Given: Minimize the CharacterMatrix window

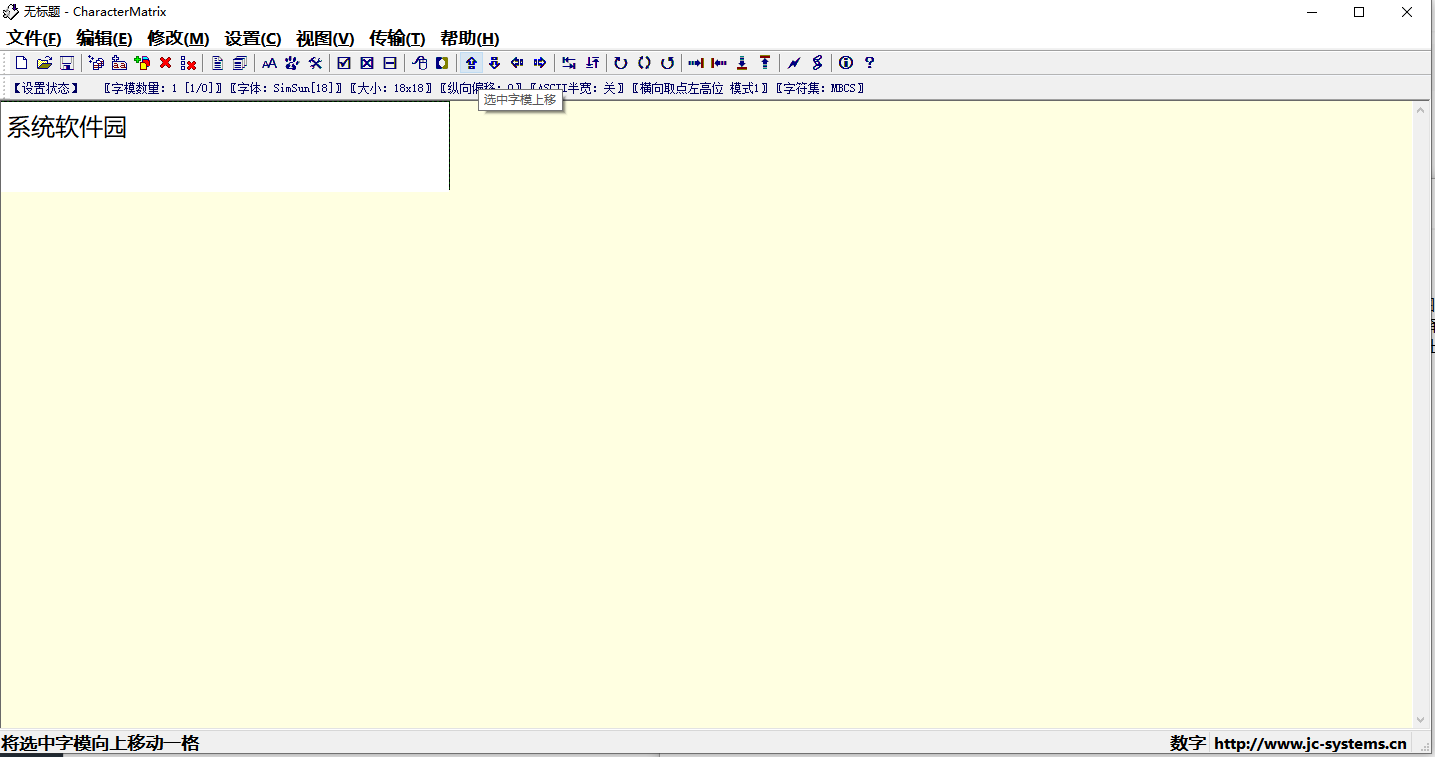Looking at the screenshot, I should click(x=1312, y=12).
